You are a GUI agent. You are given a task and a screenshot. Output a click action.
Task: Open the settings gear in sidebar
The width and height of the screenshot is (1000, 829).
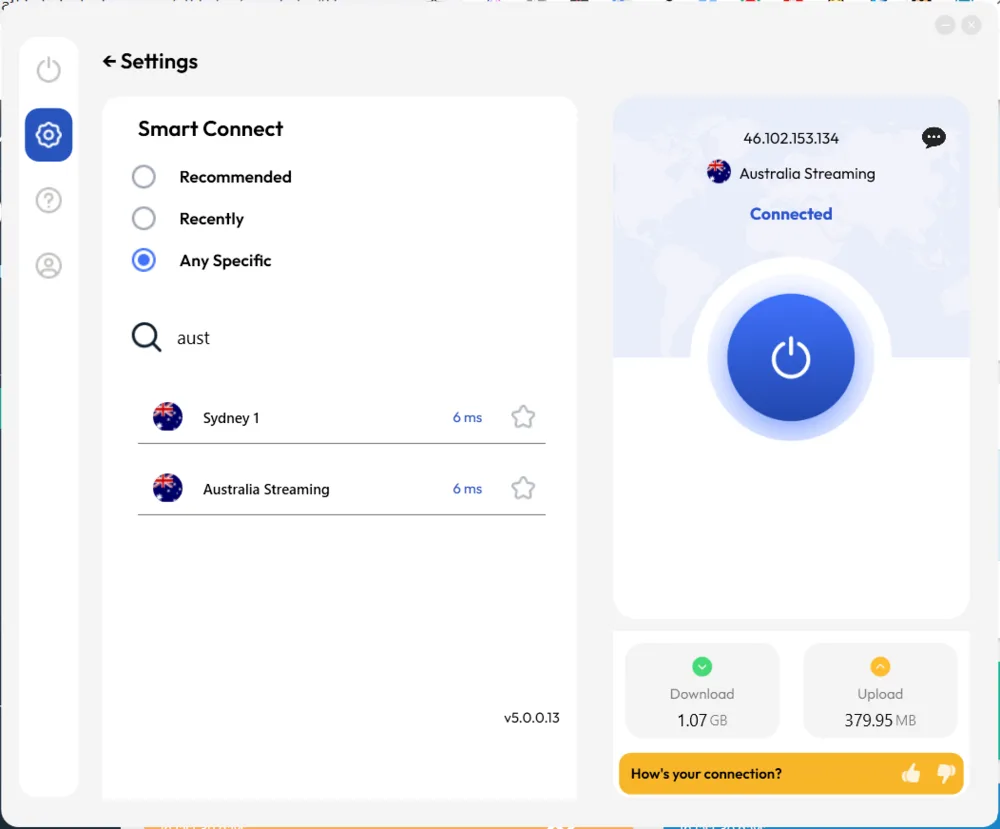(x=48, y=135)
